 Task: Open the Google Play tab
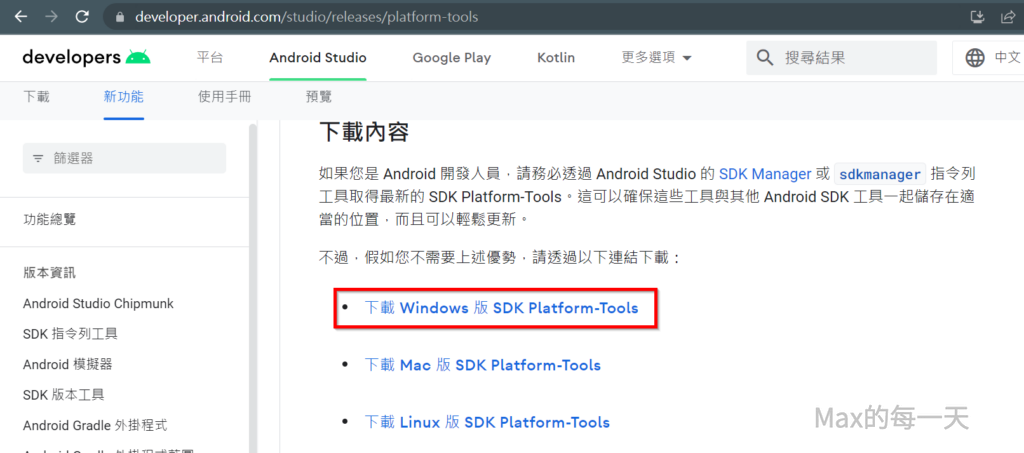(451, 57)
